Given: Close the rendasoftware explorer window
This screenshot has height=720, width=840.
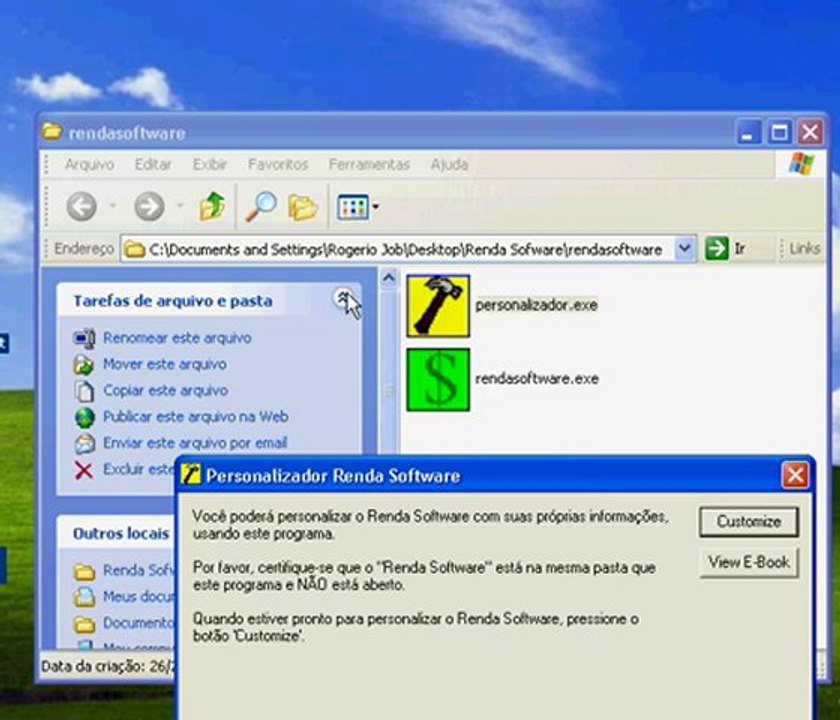Looking at the screenshot, I should click(x=810, y=132).
